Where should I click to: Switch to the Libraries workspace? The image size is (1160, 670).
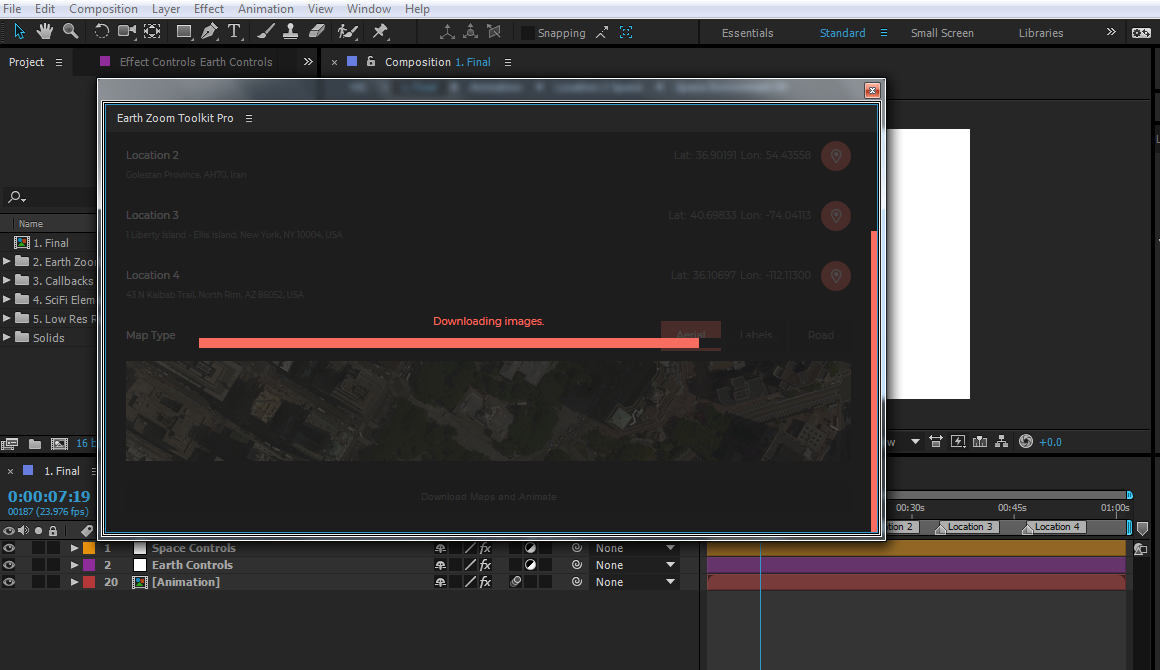(x=1040, y=33)
